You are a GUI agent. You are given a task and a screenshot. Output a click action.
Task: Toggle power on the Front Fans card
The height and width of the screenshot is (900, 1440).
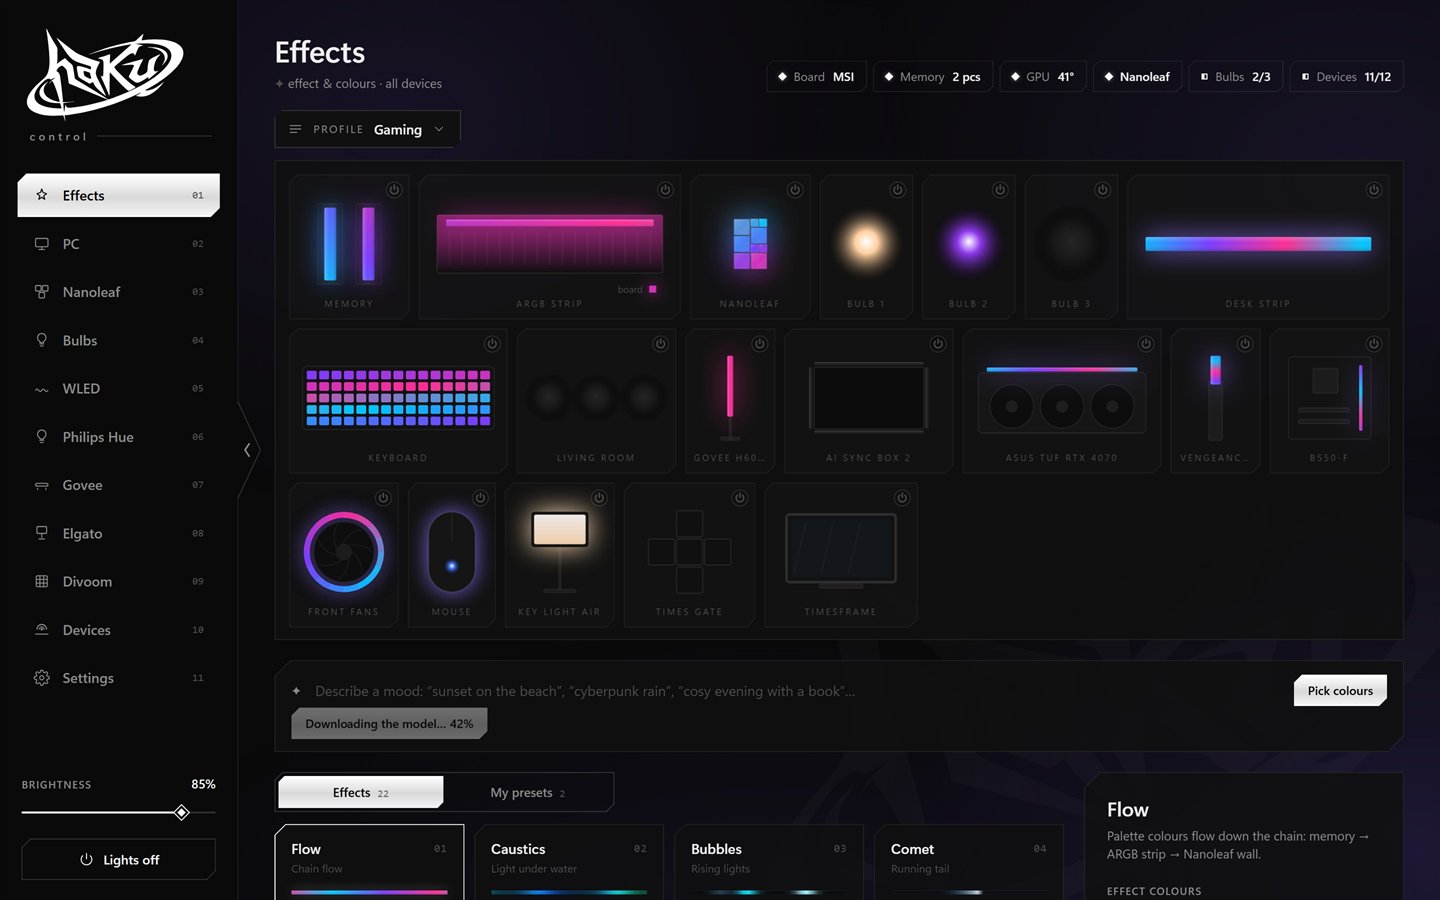point(383,498)
